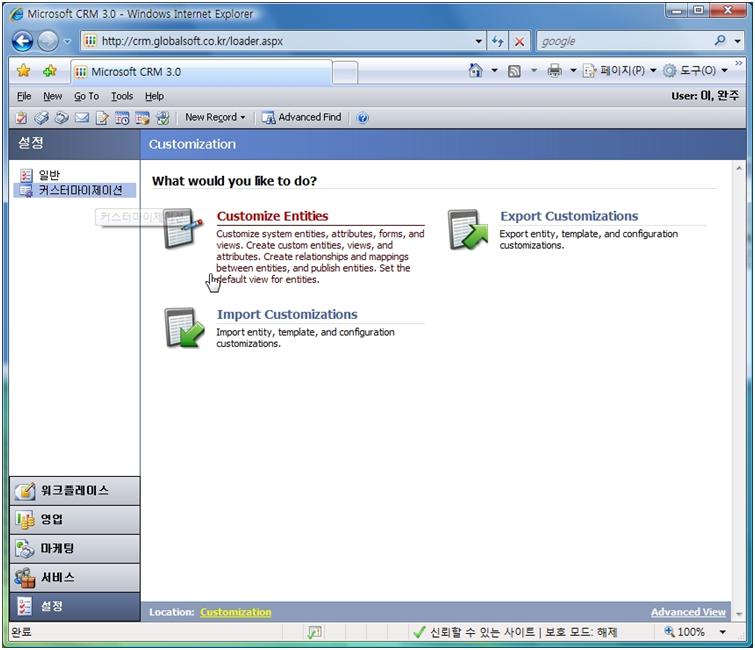Click the Print icon in IE command bar

(x=555, y=71)
